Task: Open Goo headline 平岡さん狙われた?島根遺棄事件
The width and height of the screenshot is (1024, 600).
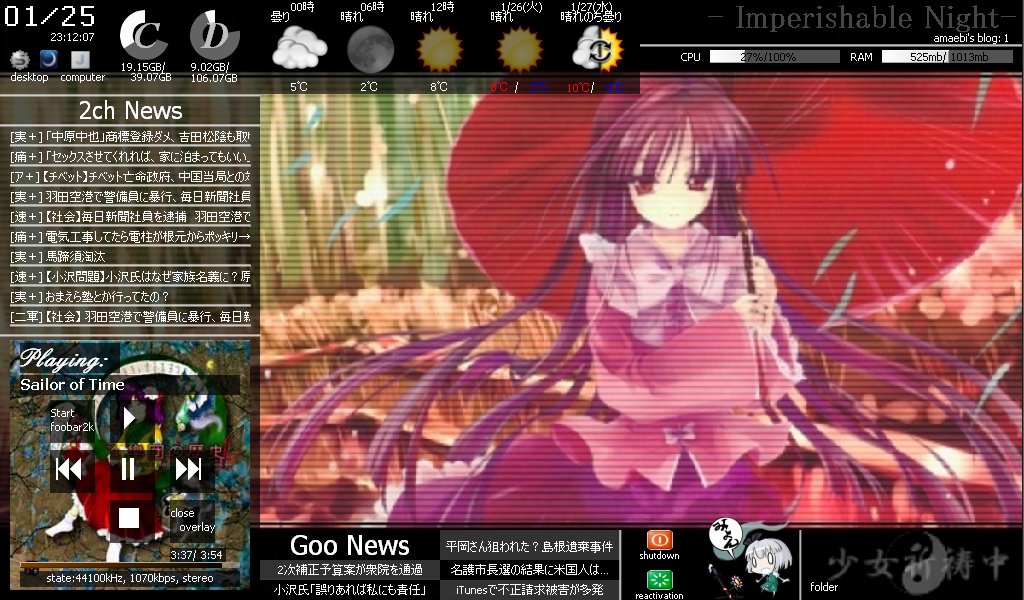Action: [529, 546]
